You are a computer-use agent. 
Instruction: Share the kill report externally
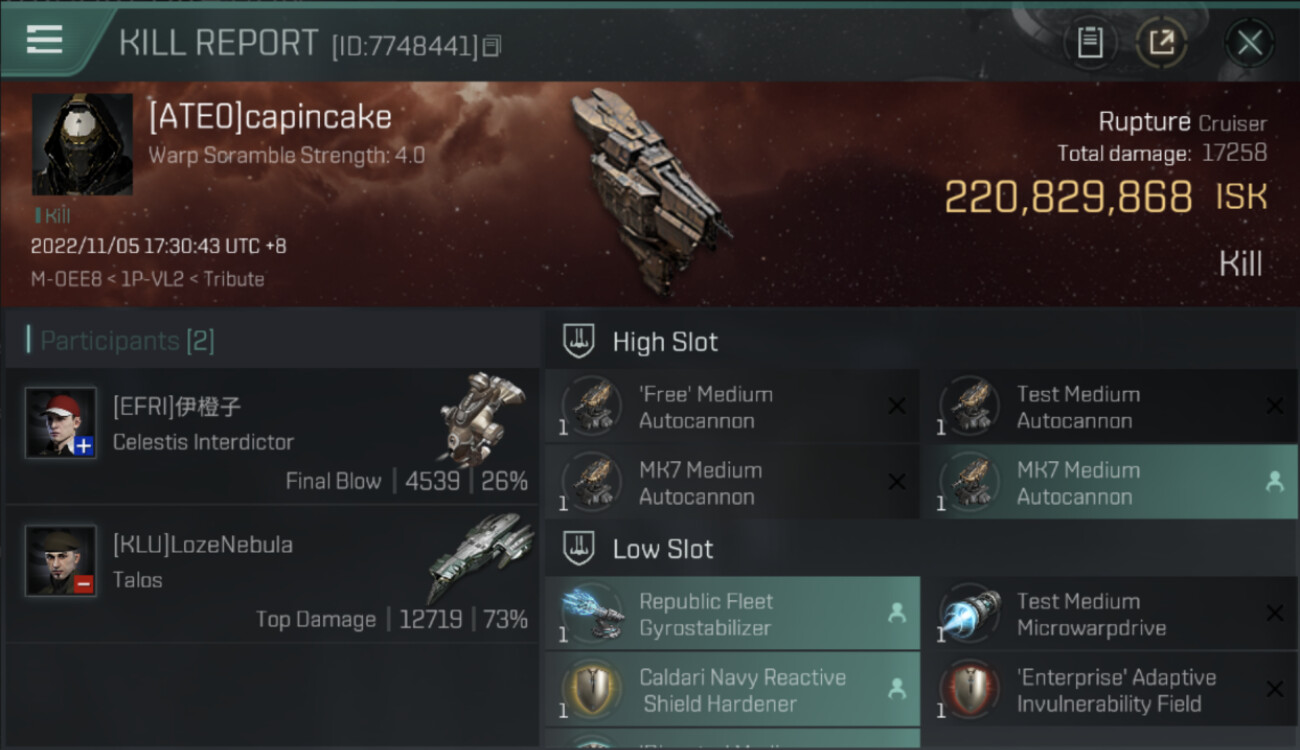coord(1161,43)
